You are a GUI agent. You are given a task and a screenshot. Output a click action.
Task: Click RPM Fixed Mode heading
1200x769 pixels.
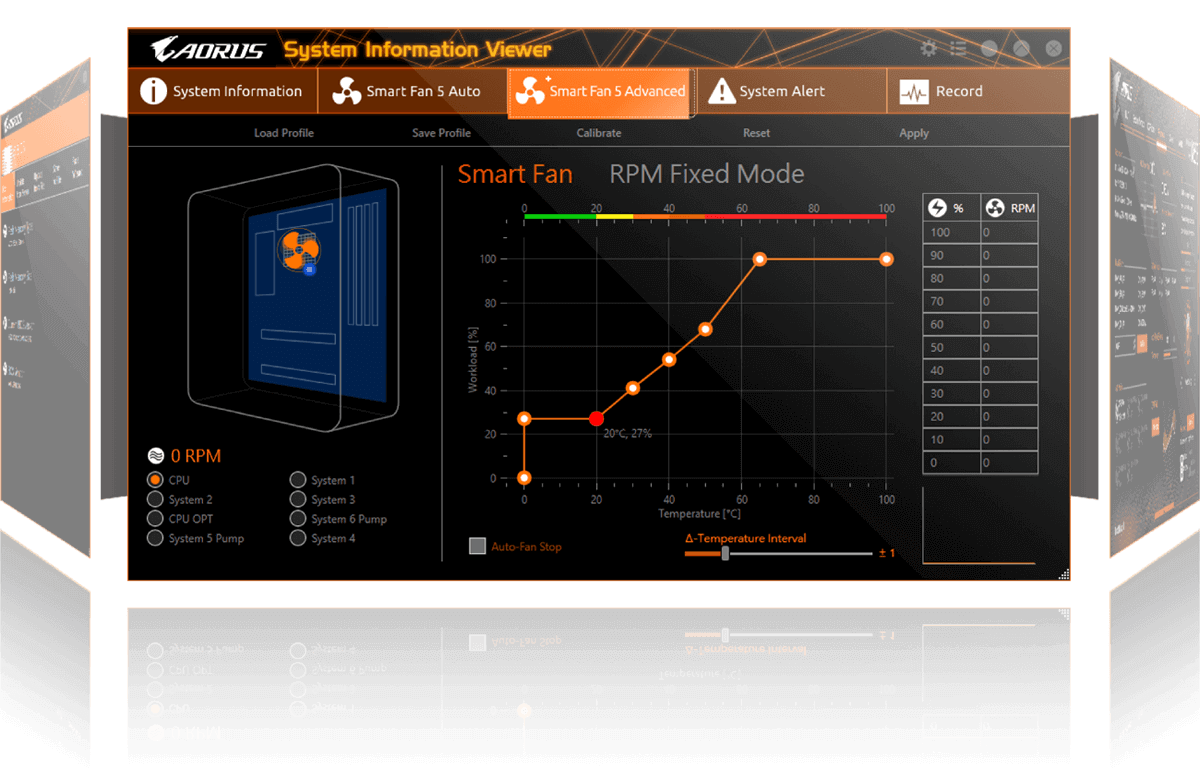point(706,175)
